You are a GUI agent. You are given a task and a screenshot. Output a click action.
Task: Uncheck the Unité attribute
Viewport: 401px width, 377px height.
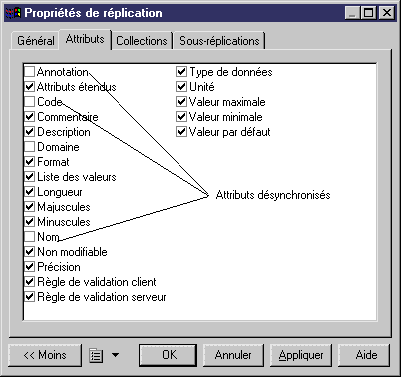click(x=181, y=87)
